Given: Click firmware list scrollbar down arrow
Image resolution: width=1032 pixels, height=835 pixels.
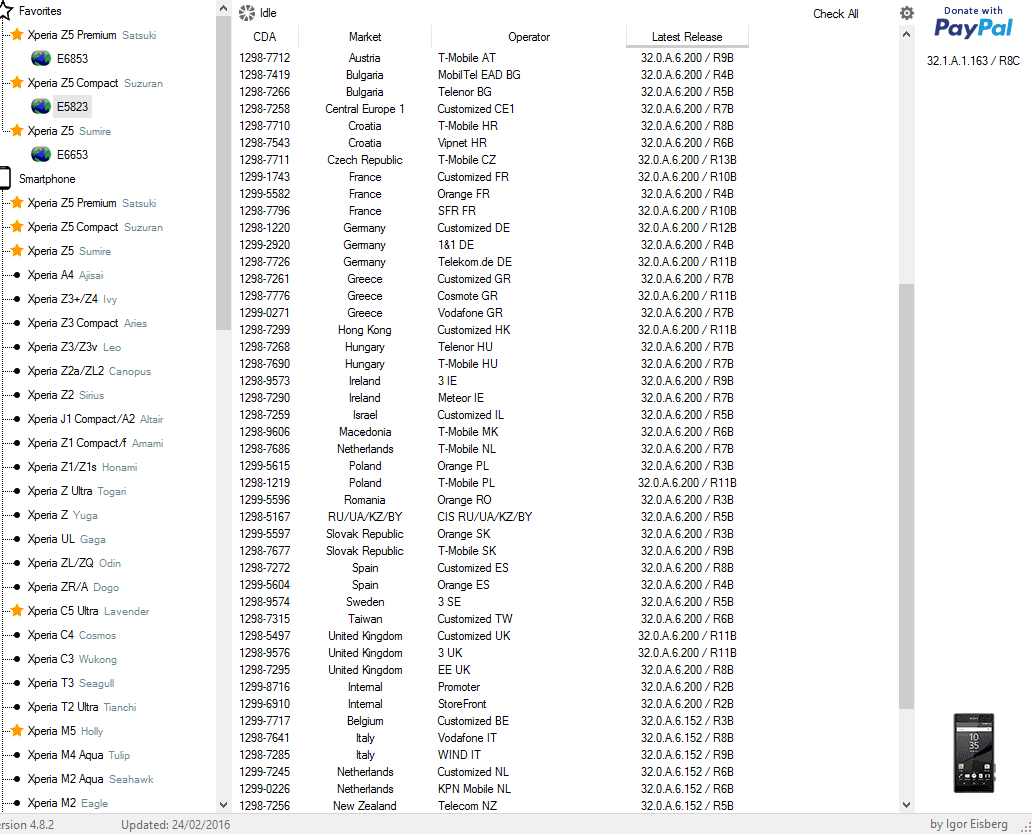Looking at the screenshot, I should pos(906,804).
